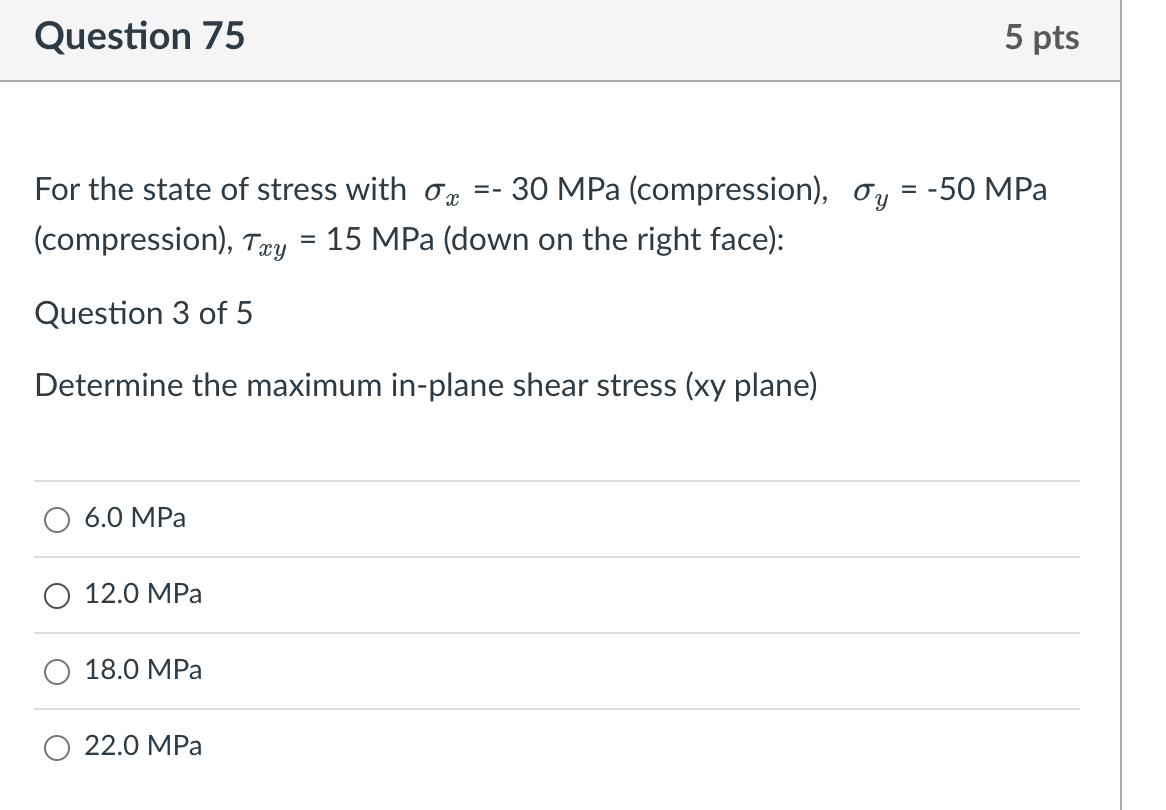Viewport: 1166px width, 810px height.
Task: Click the divider line under Question 75
Action: (560, 79)
